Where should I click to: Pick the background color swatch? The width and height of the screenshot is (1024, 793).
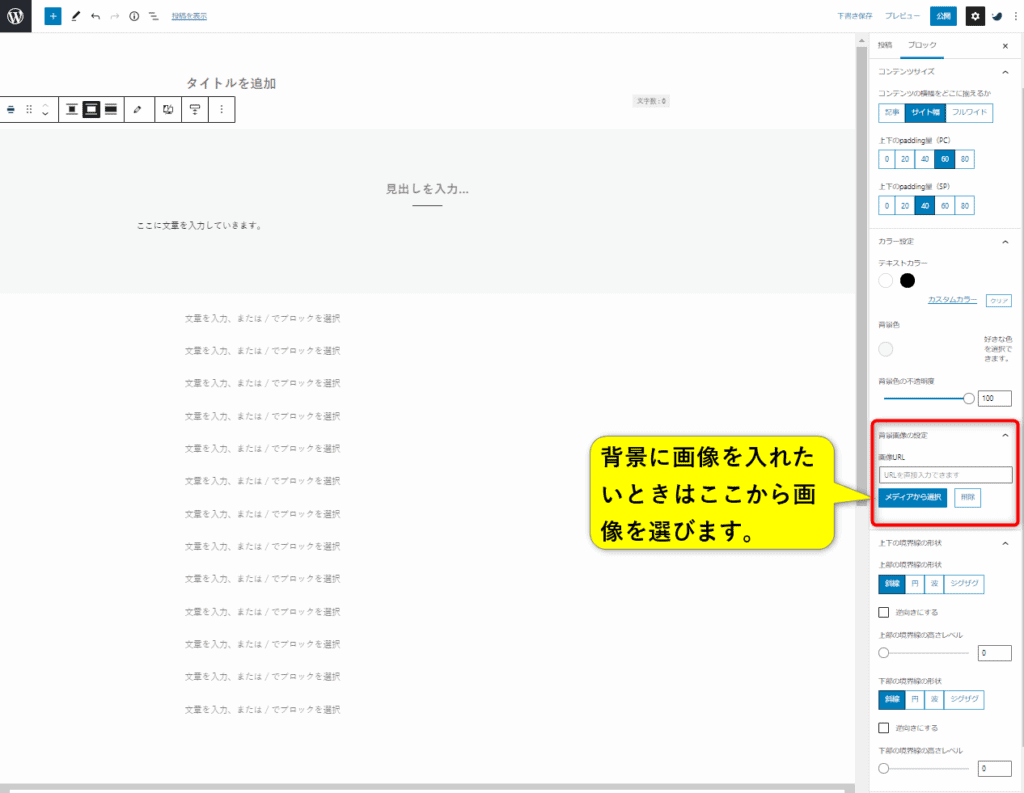click(886, 349)
